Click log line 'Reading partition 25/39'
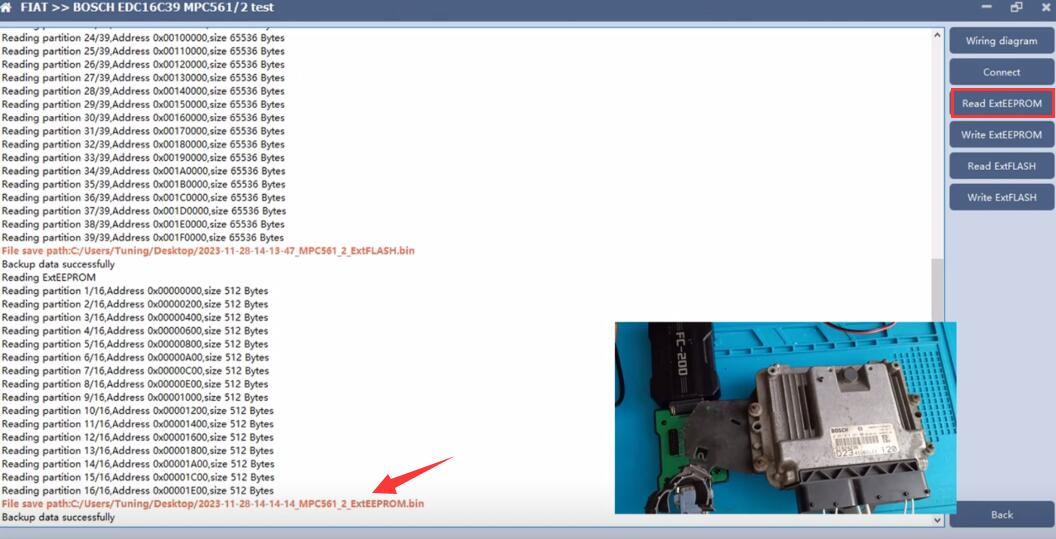This screenshot has width=1056, height=539. (x=143, y=51)
